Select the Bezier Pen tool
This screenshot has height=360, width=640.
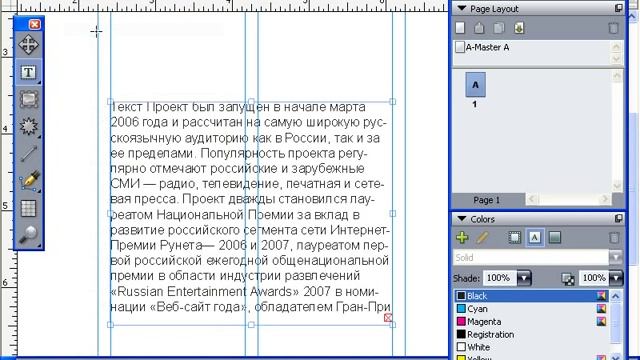pyautogui.click(x=29, y=180)
